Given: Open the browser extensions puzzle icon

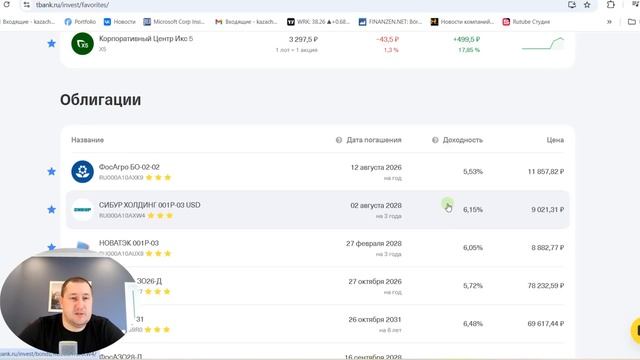Looking at the screenshot, I should [x=611, y=5].
